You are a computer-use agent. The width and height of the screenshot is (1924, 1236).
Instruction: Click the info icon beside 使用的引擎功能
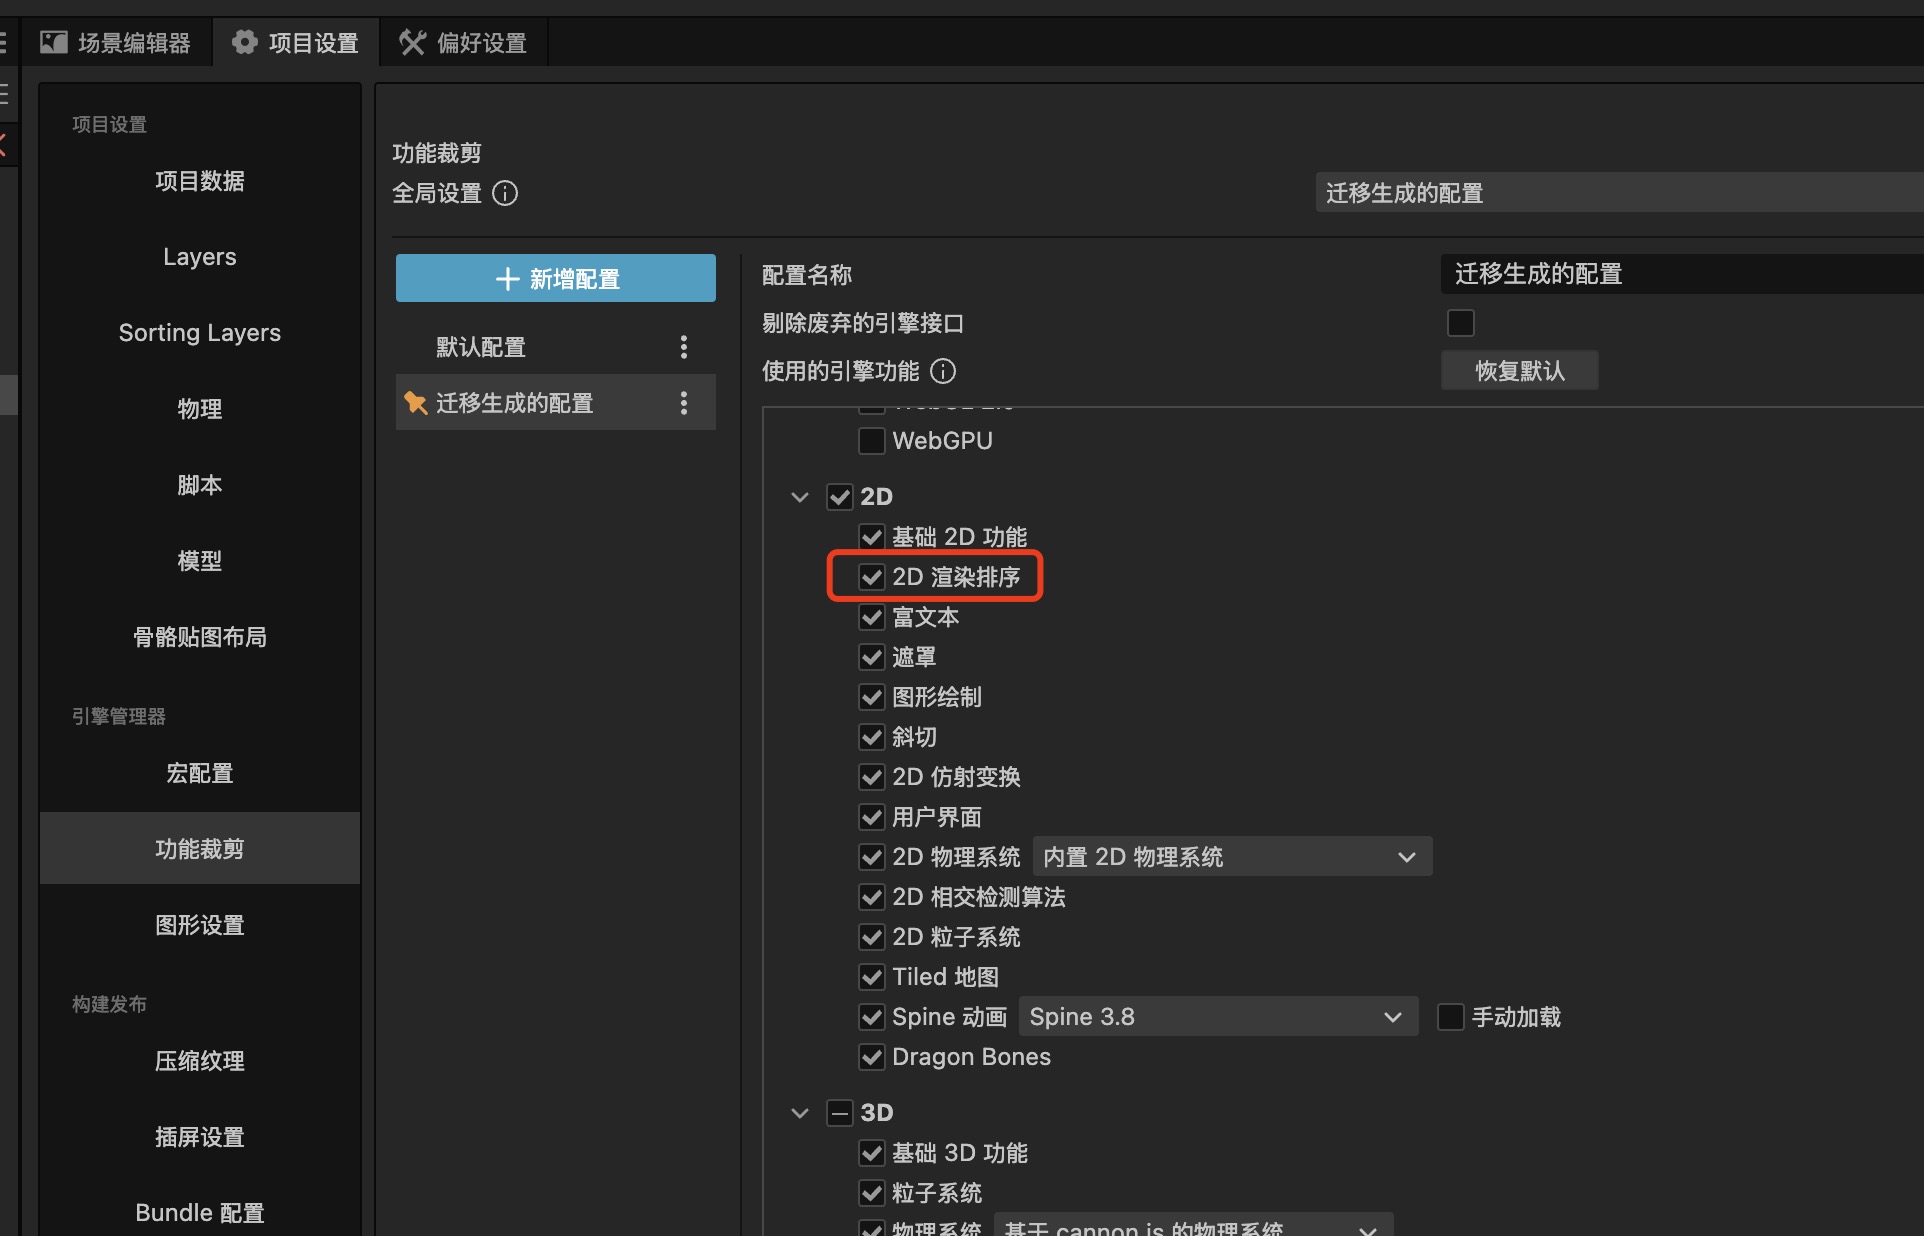coord(943,371)
